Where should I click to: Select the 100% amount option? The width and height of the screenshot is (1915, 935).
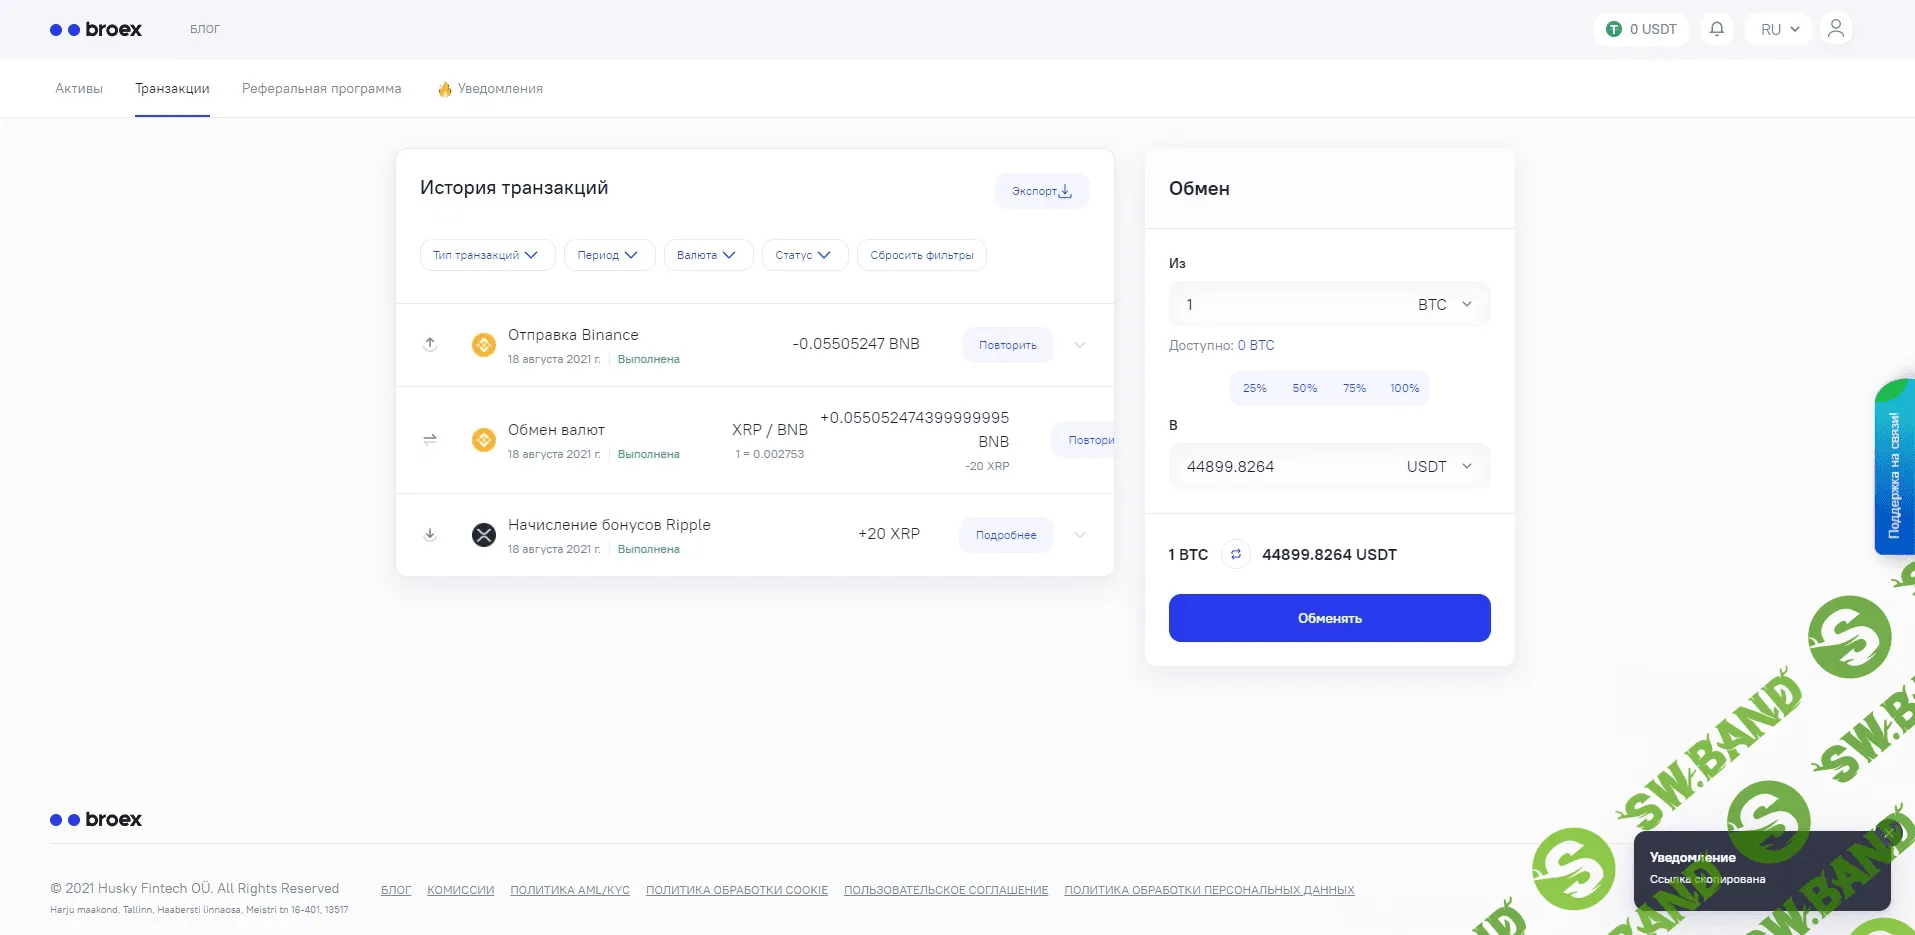point(1404,388)
